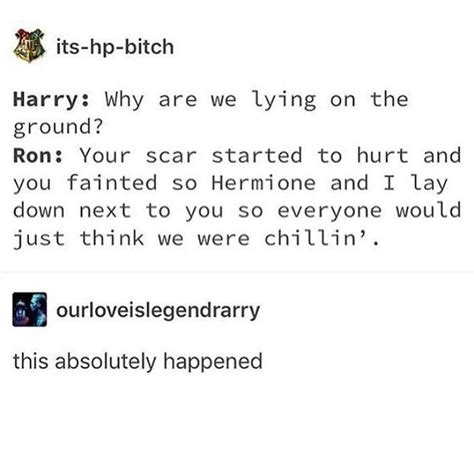Click the word "everyone" in the post
This screenshot has width=474, height=449.
[x=330, y=211]
